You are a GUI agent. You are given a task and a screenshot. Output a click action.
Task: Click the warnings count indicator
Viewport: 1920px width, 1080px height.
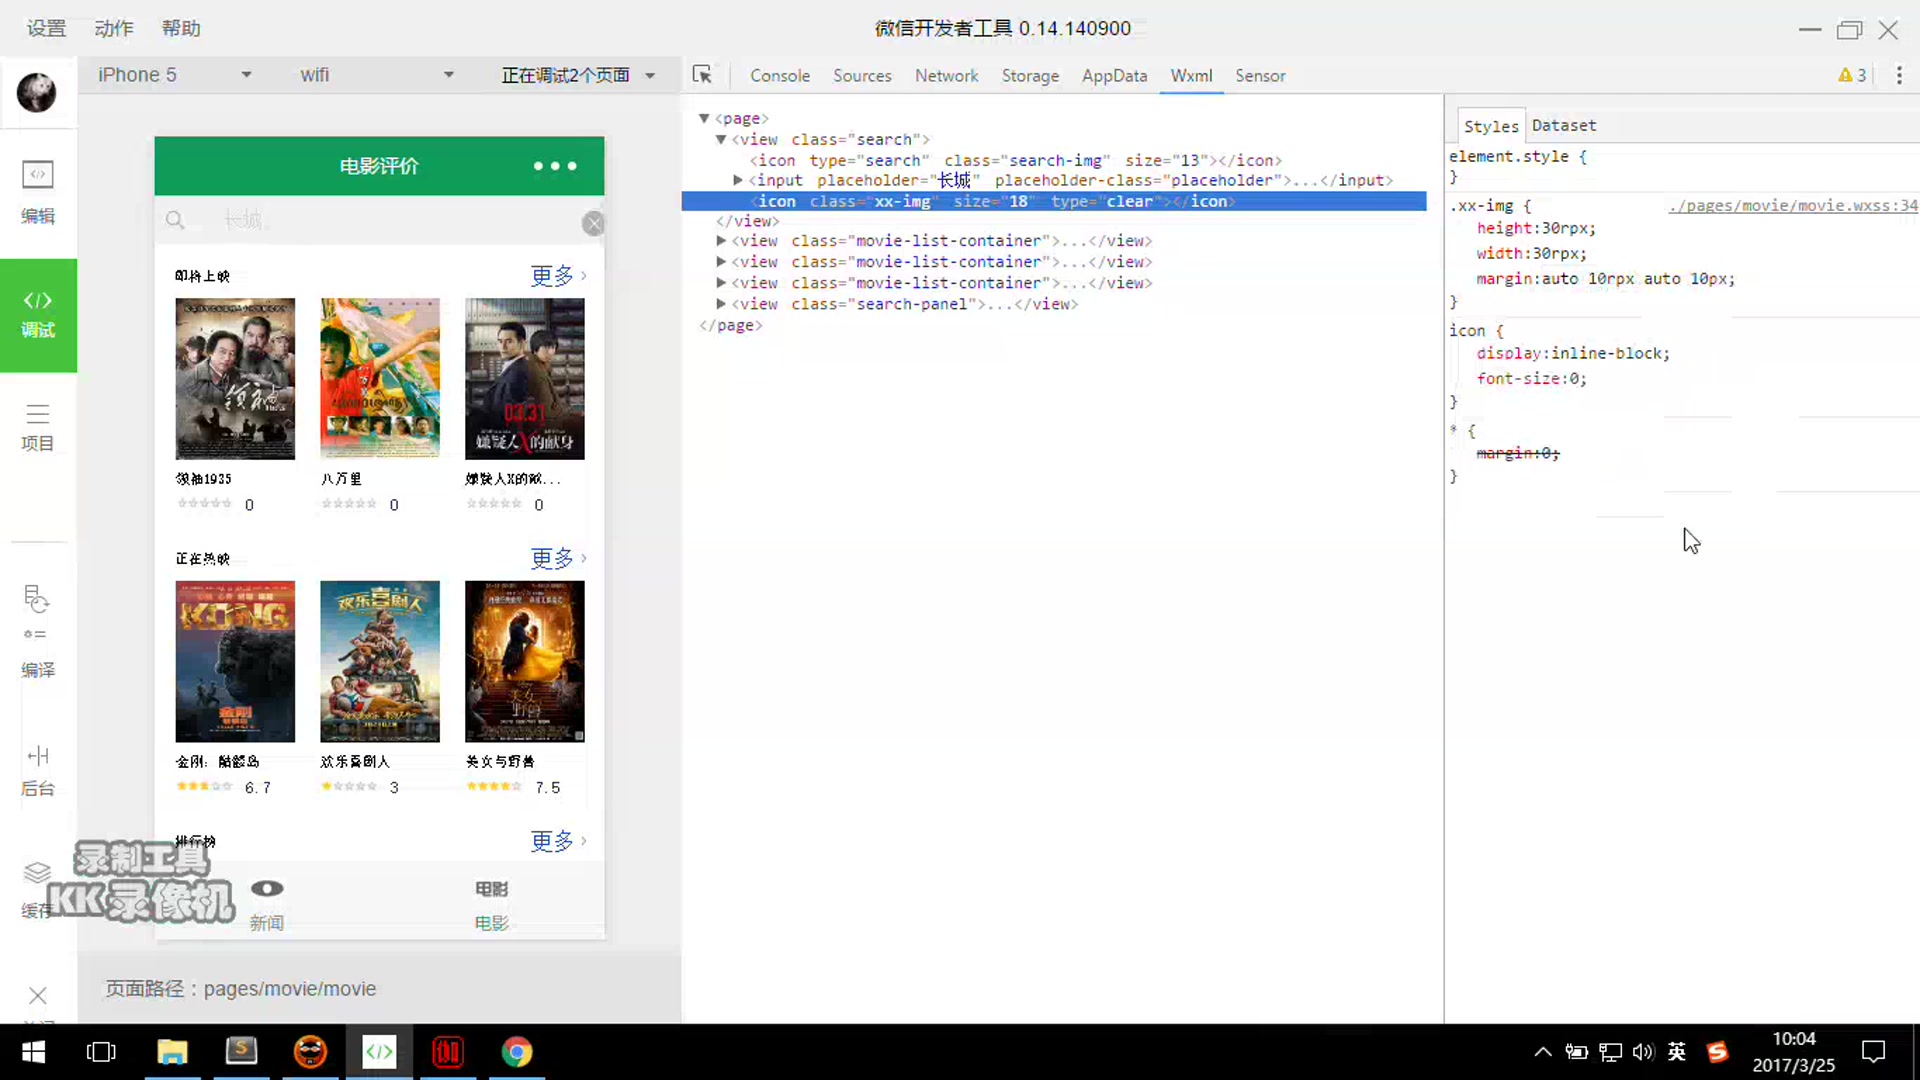[1851, 75]
